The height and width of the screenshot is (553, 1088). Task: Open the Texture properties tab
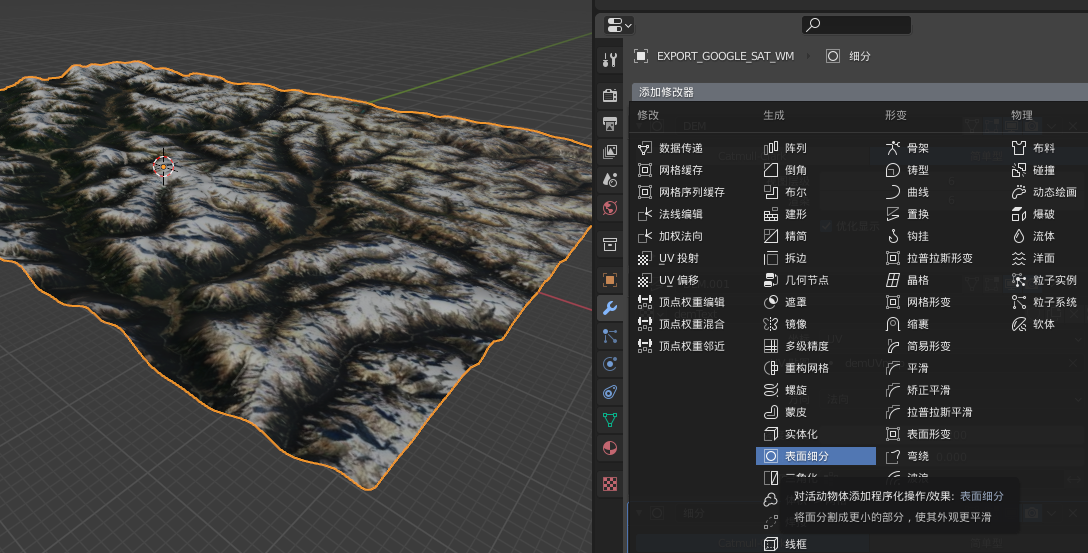coord(610,484)
